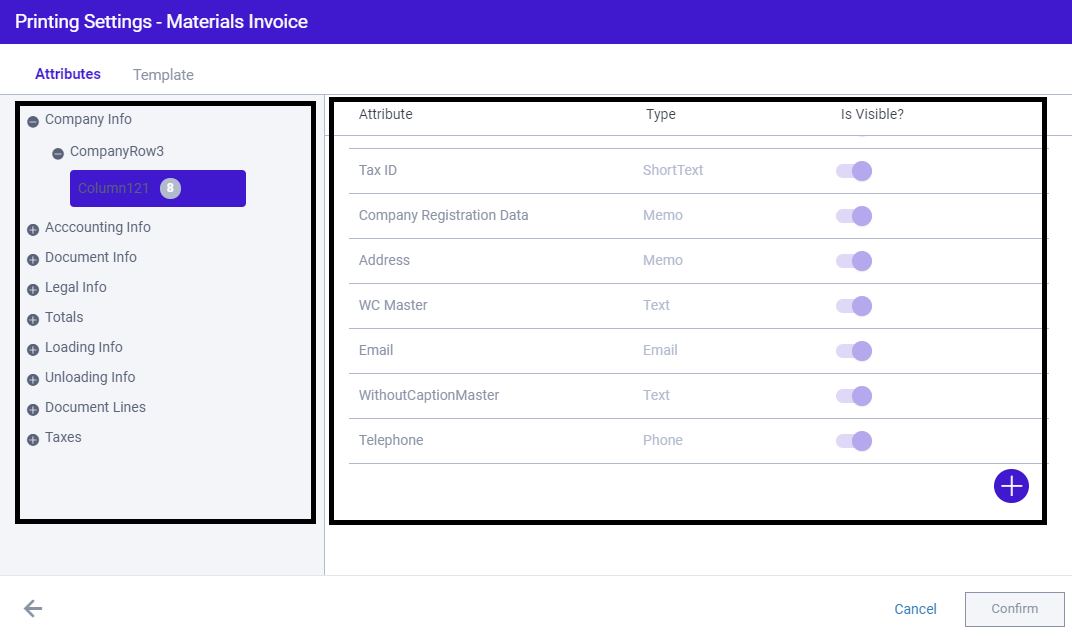Screen dimensions: 1072x638
Task: Toggle visibility for WC Master
Action: click(x=854, y=306)
